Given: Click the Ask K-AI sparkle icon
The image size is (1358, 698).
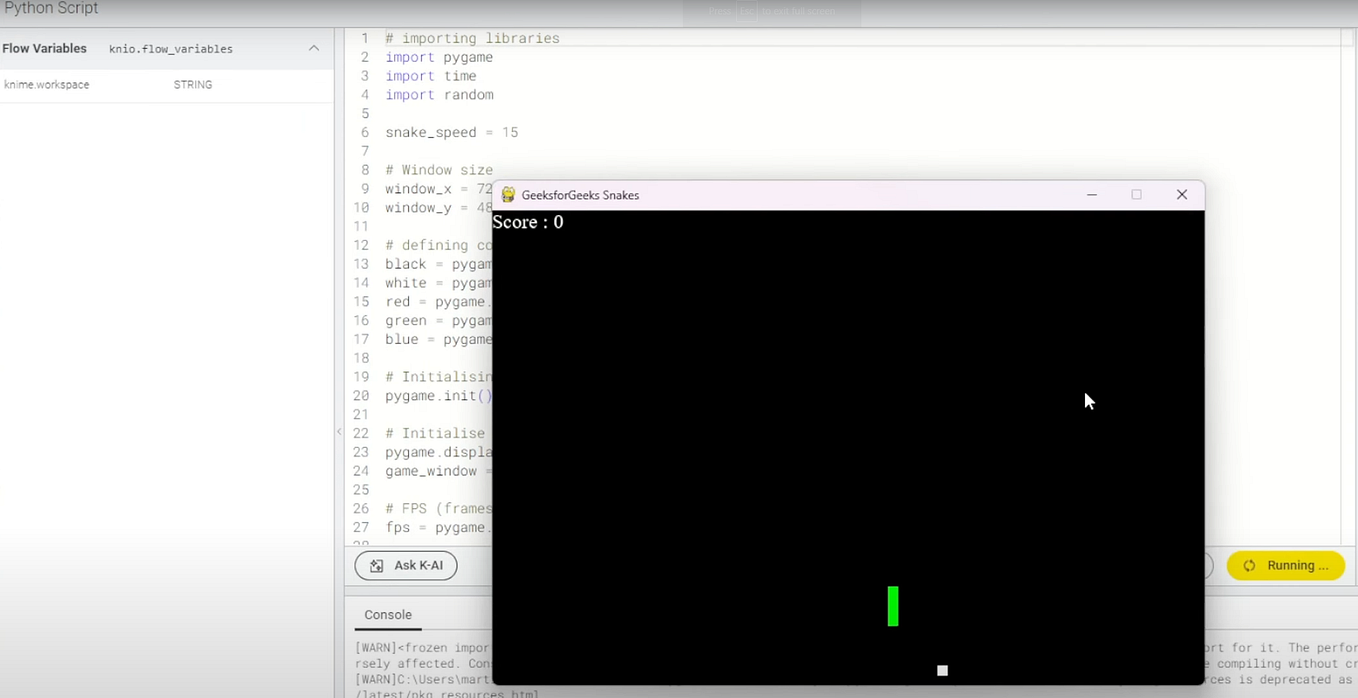Looking at the screenshot, I should coord(376,565).
